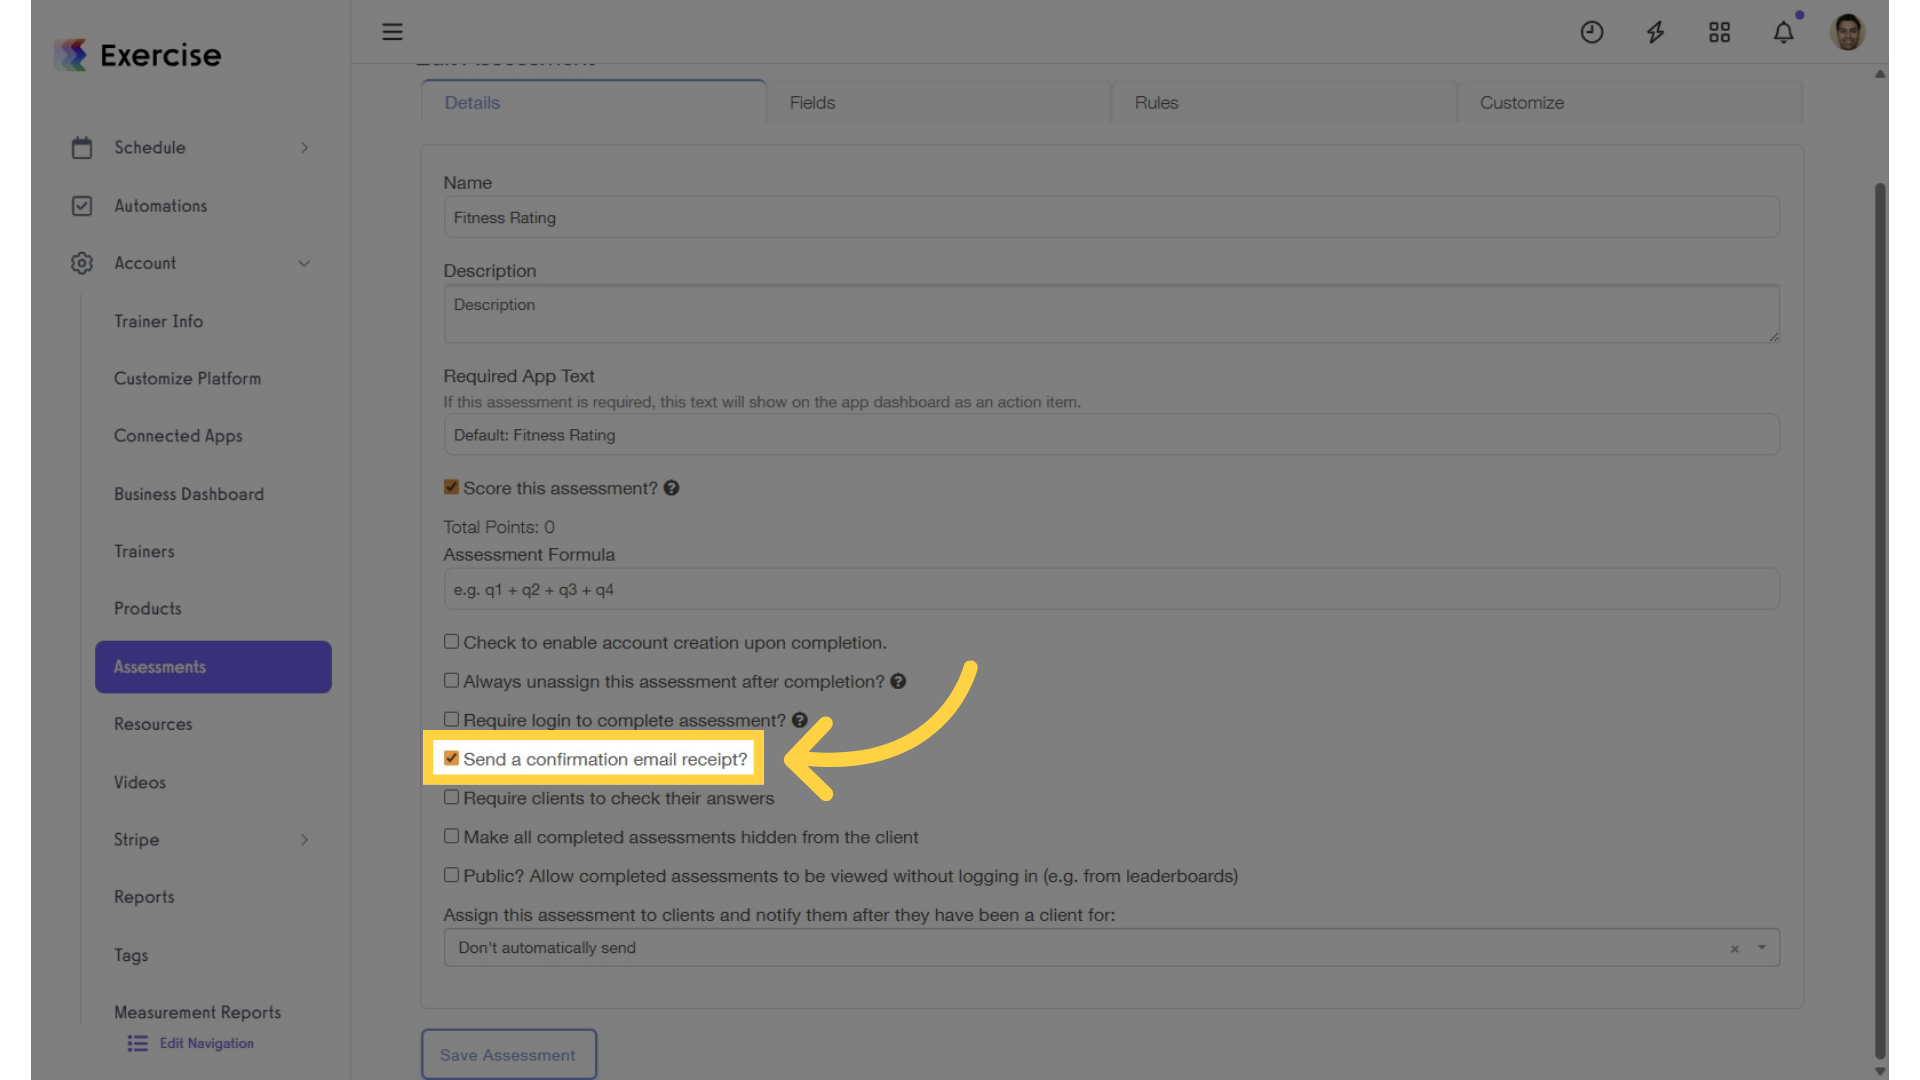
Task: Open the notifications bell icon
Action: coord(1783,32)
